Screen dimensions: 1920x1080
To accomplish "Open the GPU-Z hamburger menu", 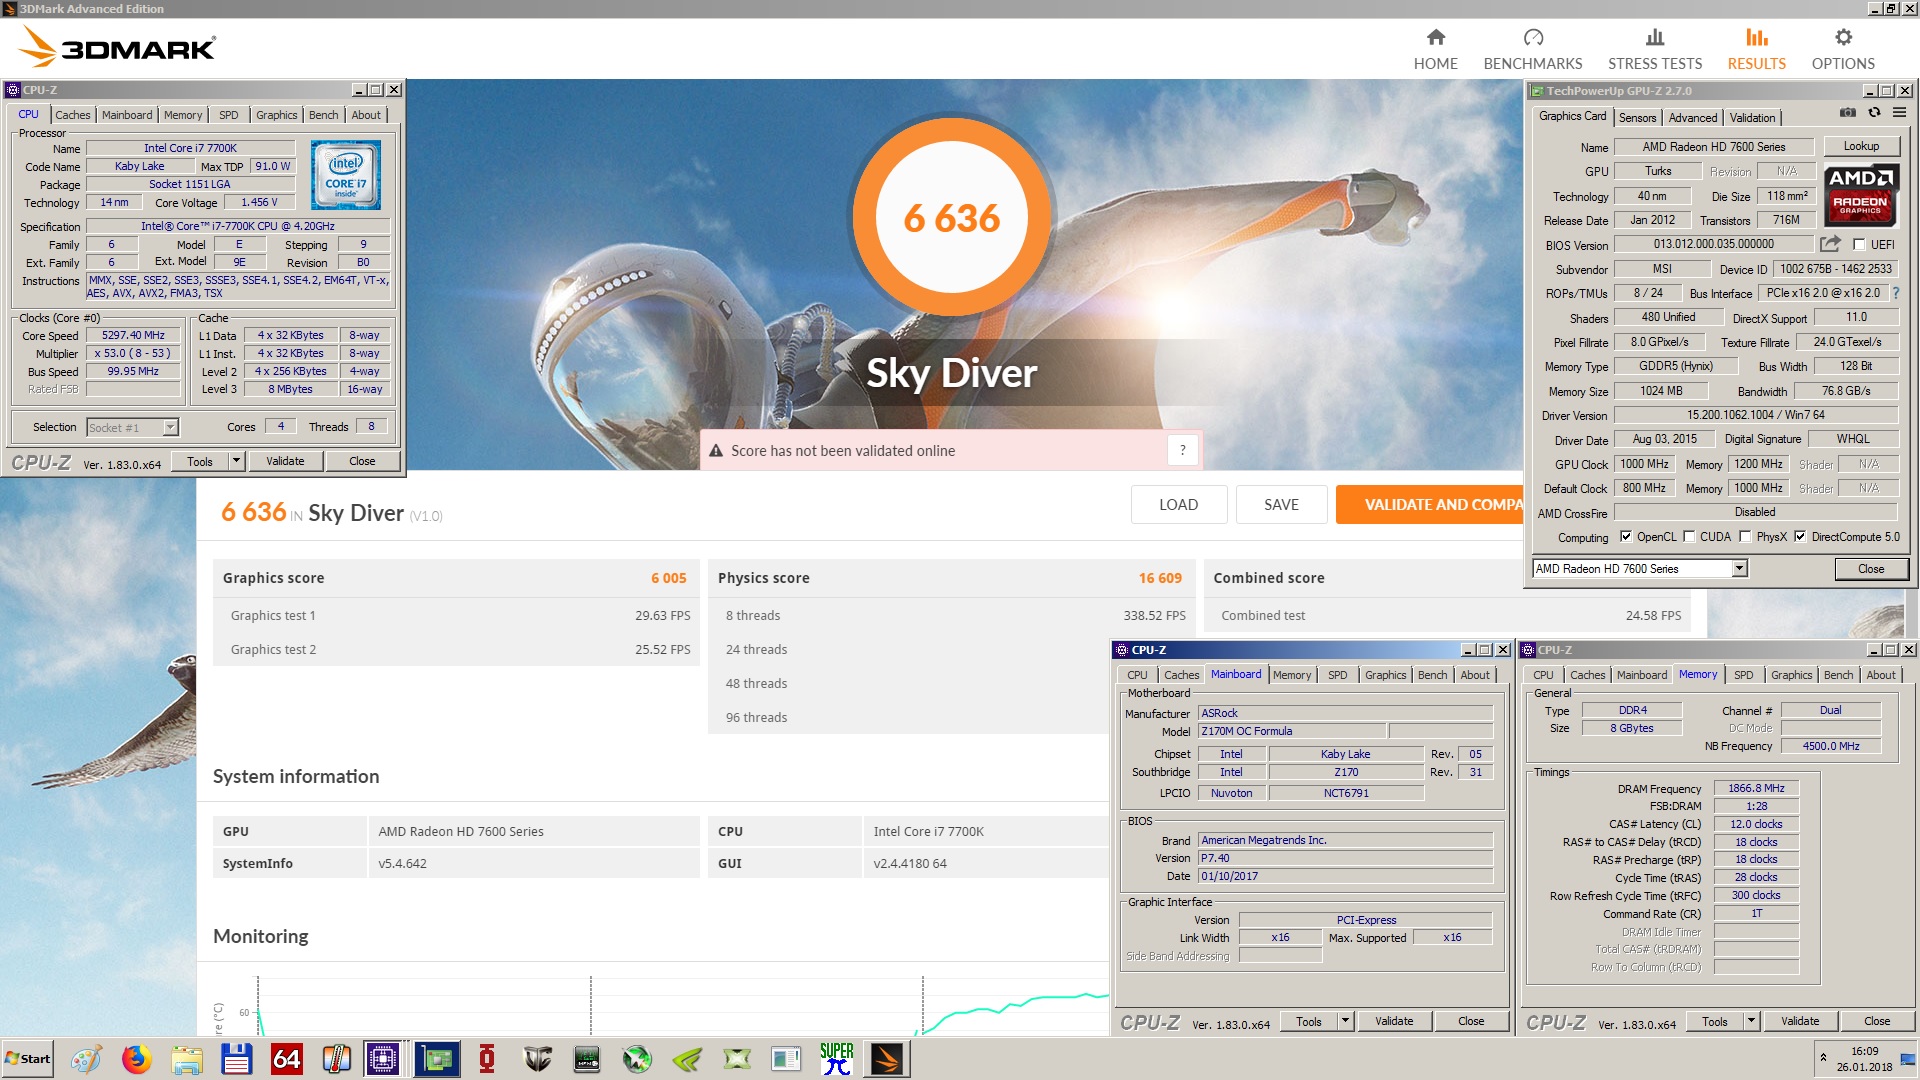I will click(1899, 113).
